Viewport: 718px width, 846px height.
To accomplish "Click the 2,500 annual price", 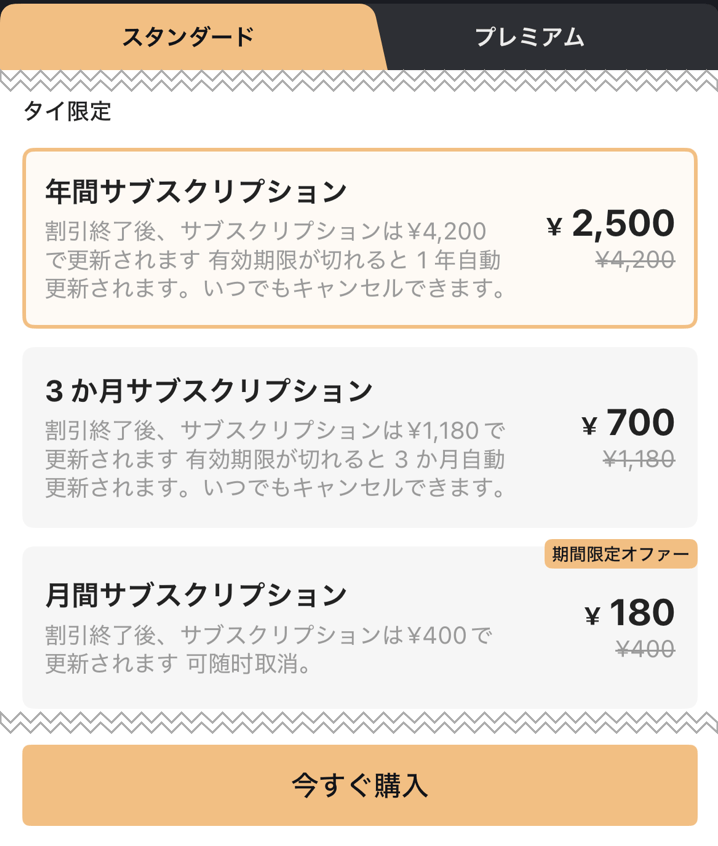I will point(623,224).
